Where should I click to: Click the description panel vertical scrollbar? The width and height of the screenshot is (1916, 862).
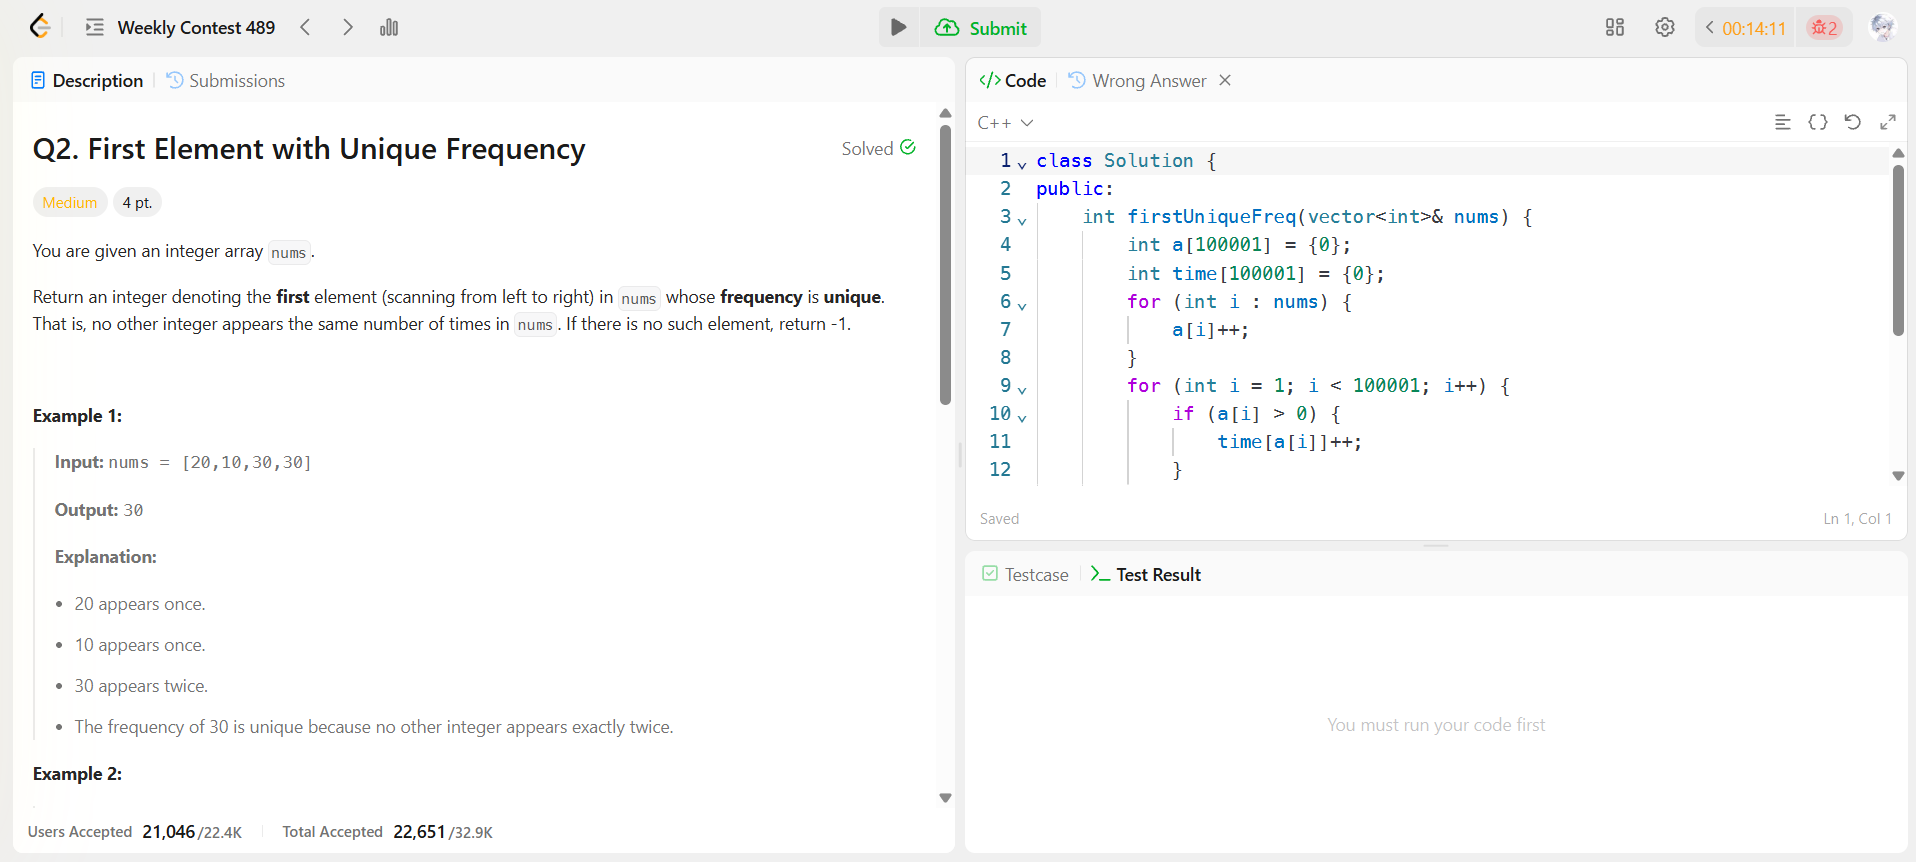945,264
